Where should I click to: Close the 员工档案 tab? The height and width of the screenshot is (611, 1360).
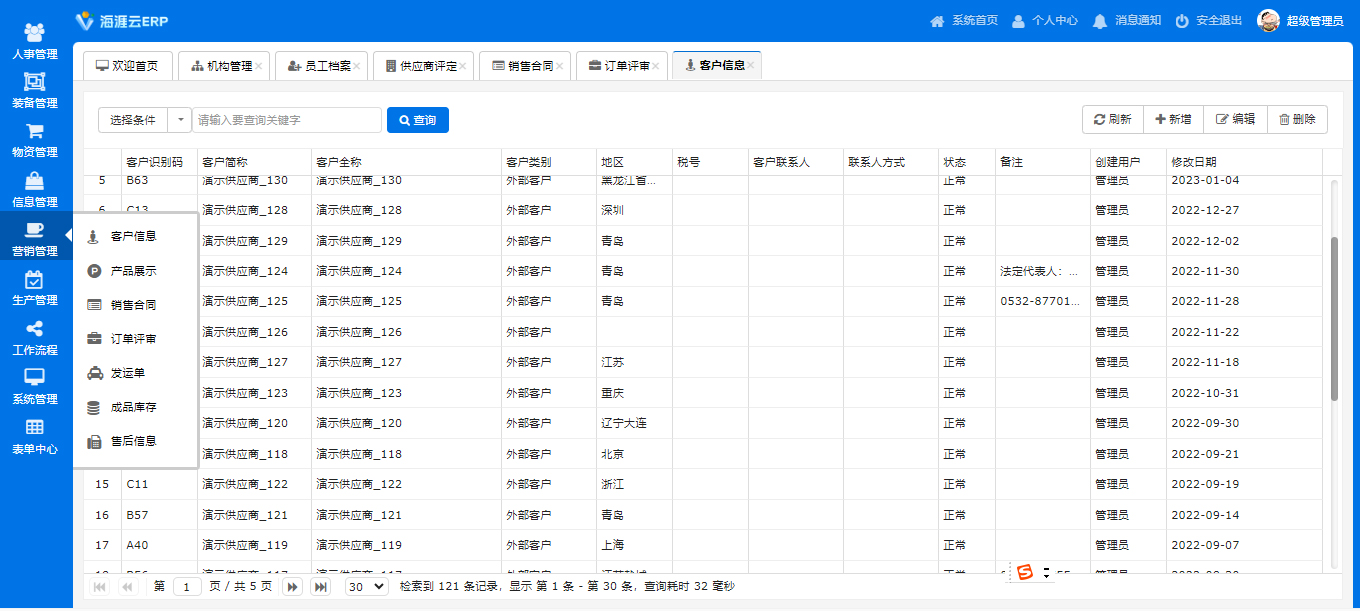coord(356,66)
